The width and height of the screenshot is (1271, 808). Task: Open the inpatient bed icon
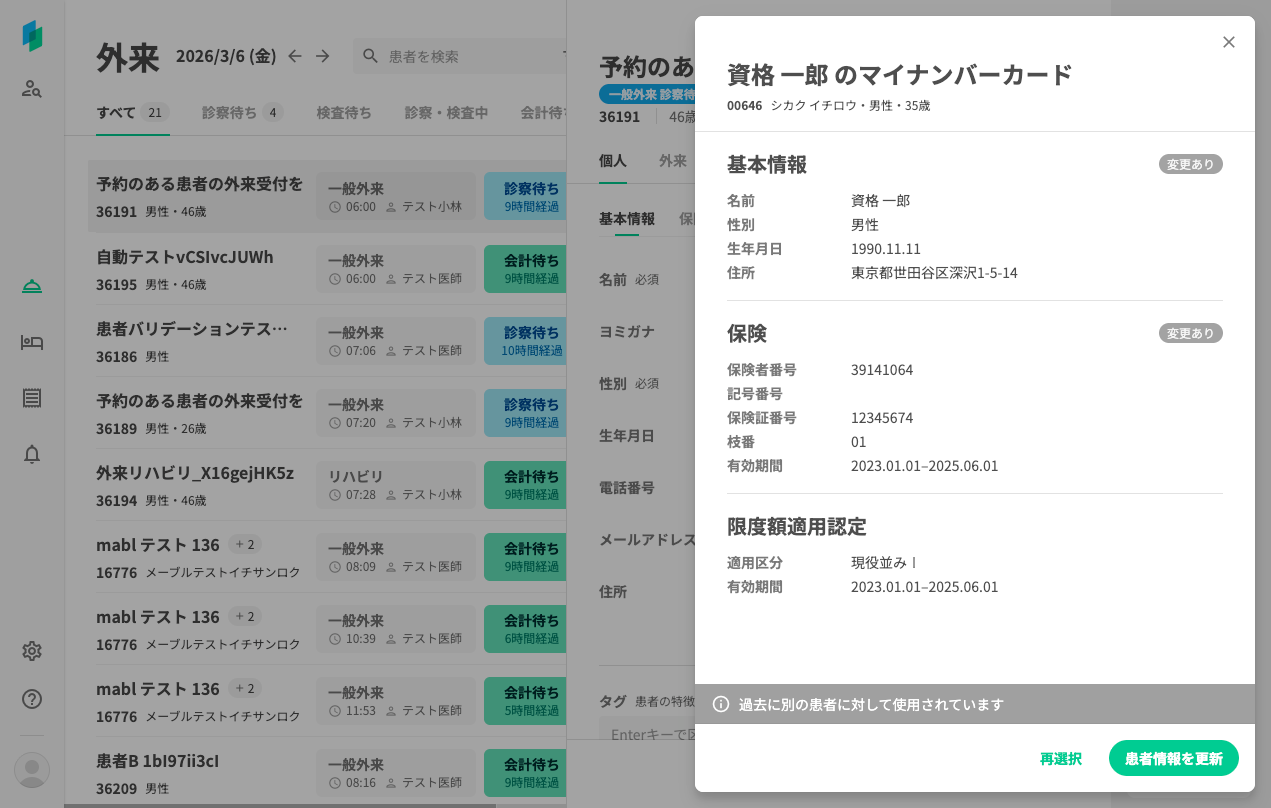pyautogui.click(x=32, y=342)
